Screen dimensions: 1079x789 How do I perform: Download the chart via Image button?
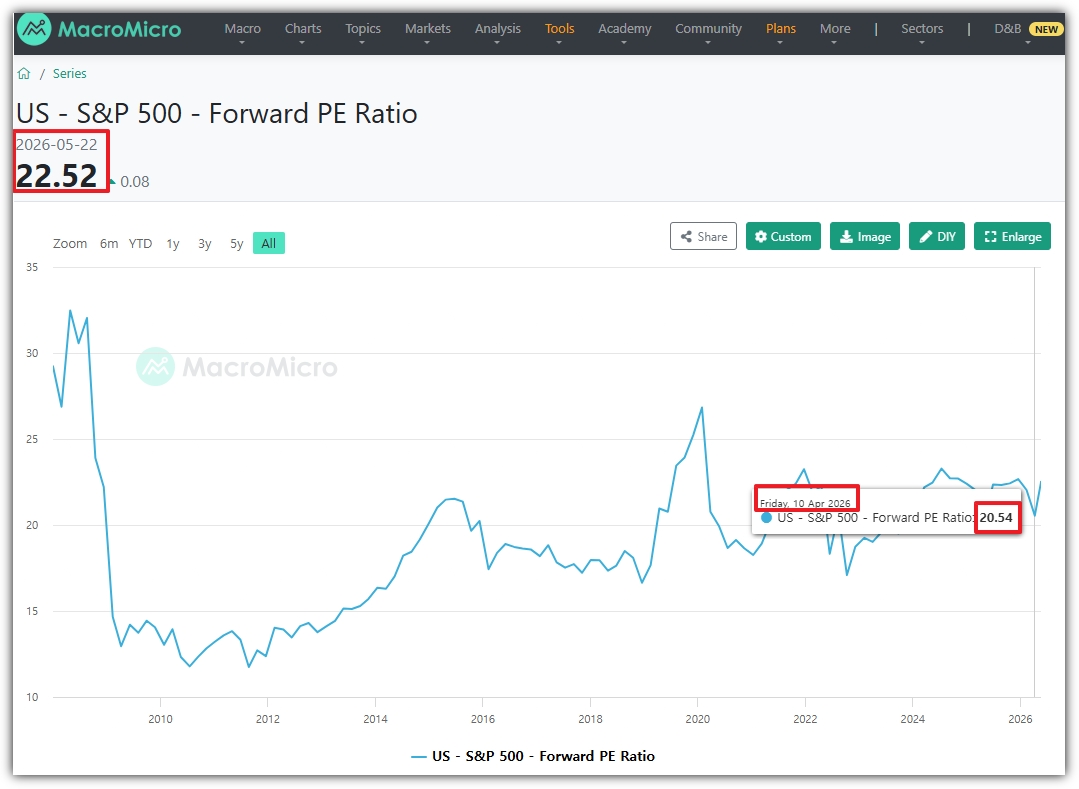[865, 237]
